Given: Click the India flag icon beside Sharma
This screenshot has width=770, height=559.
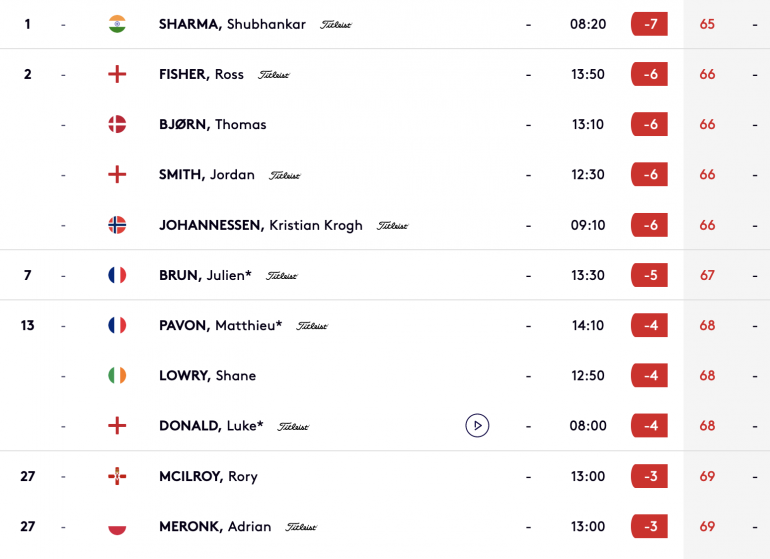Looking at the screenshot, I should point(117,24).
